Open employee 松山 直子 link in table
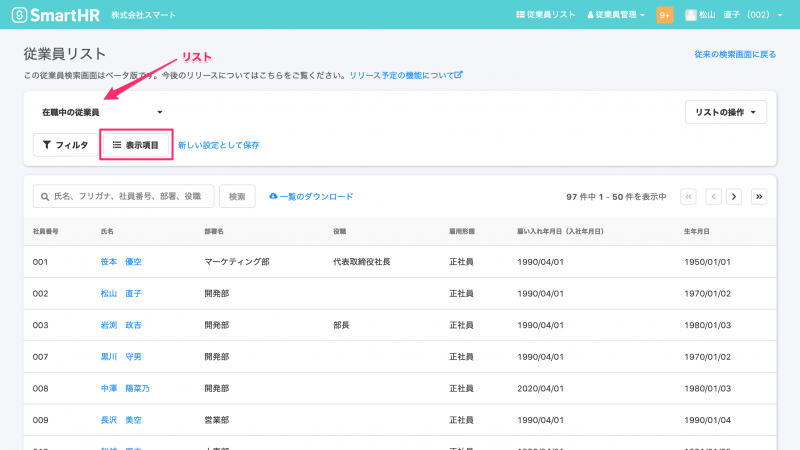This screenshot has width=800, height=450. pos(121,293)
